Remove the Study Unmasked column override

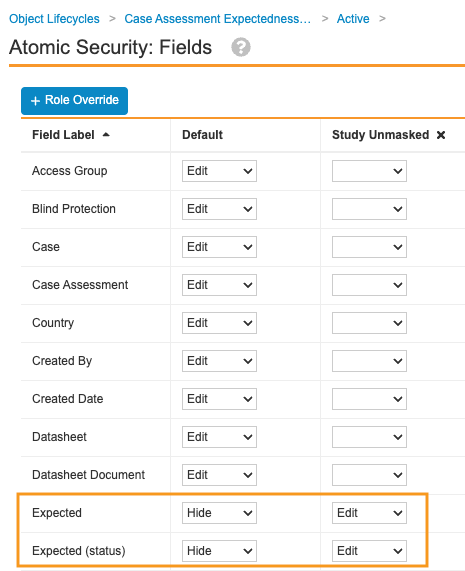tap(441, 135)
